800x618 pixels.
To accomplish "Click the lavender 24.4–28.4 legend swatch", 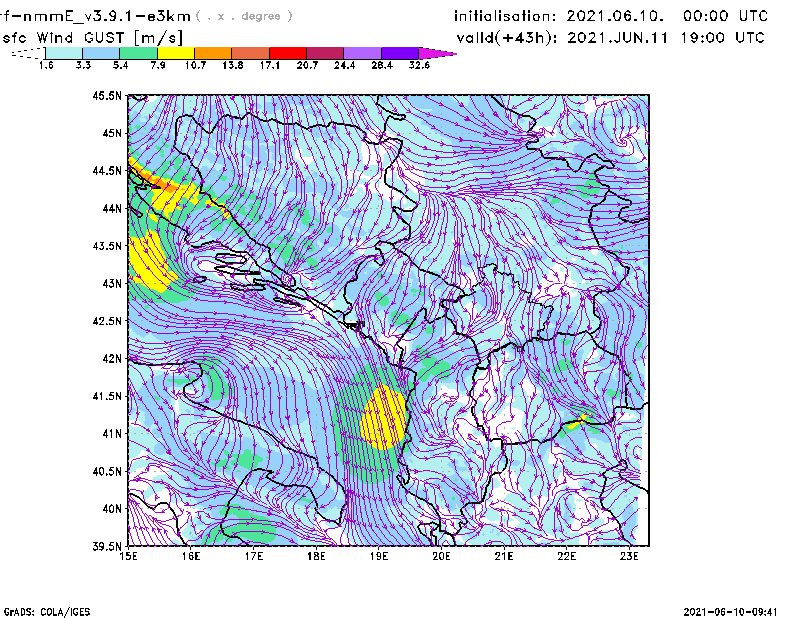I will (x=363, y=53).
